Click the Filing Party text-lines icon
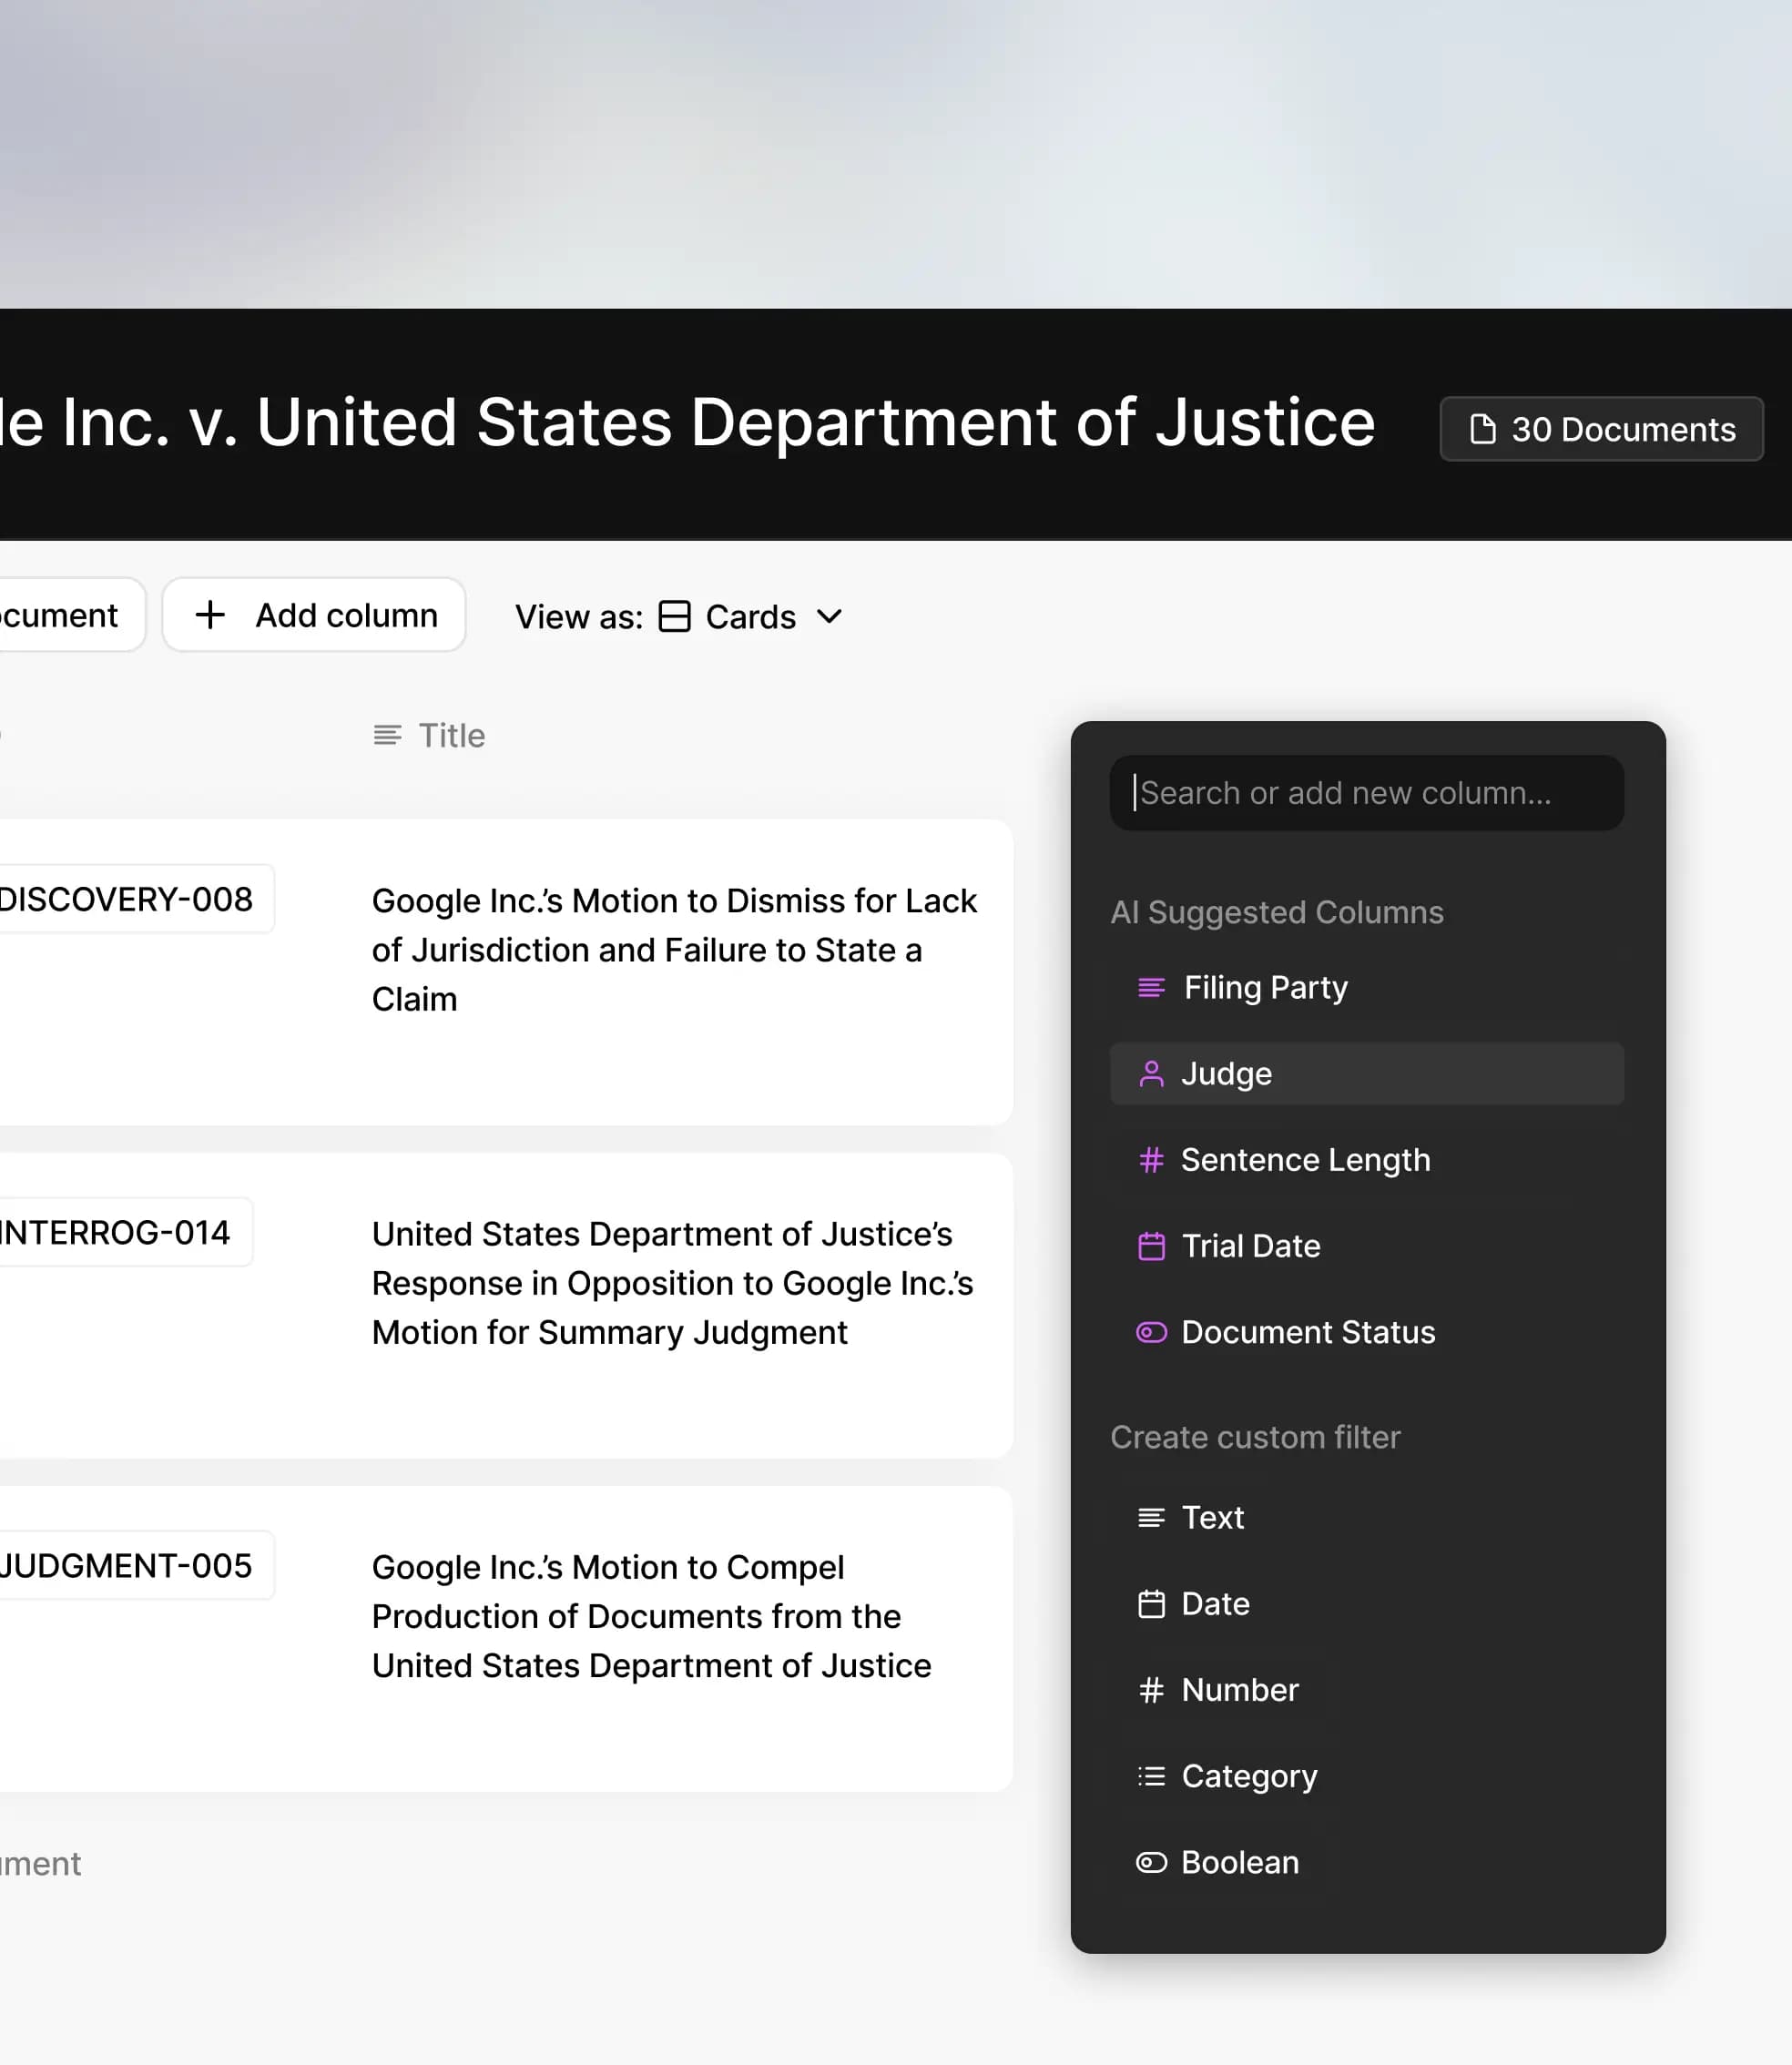The height and width of the screenshot is (2065, 1792). click(1151, 988)
